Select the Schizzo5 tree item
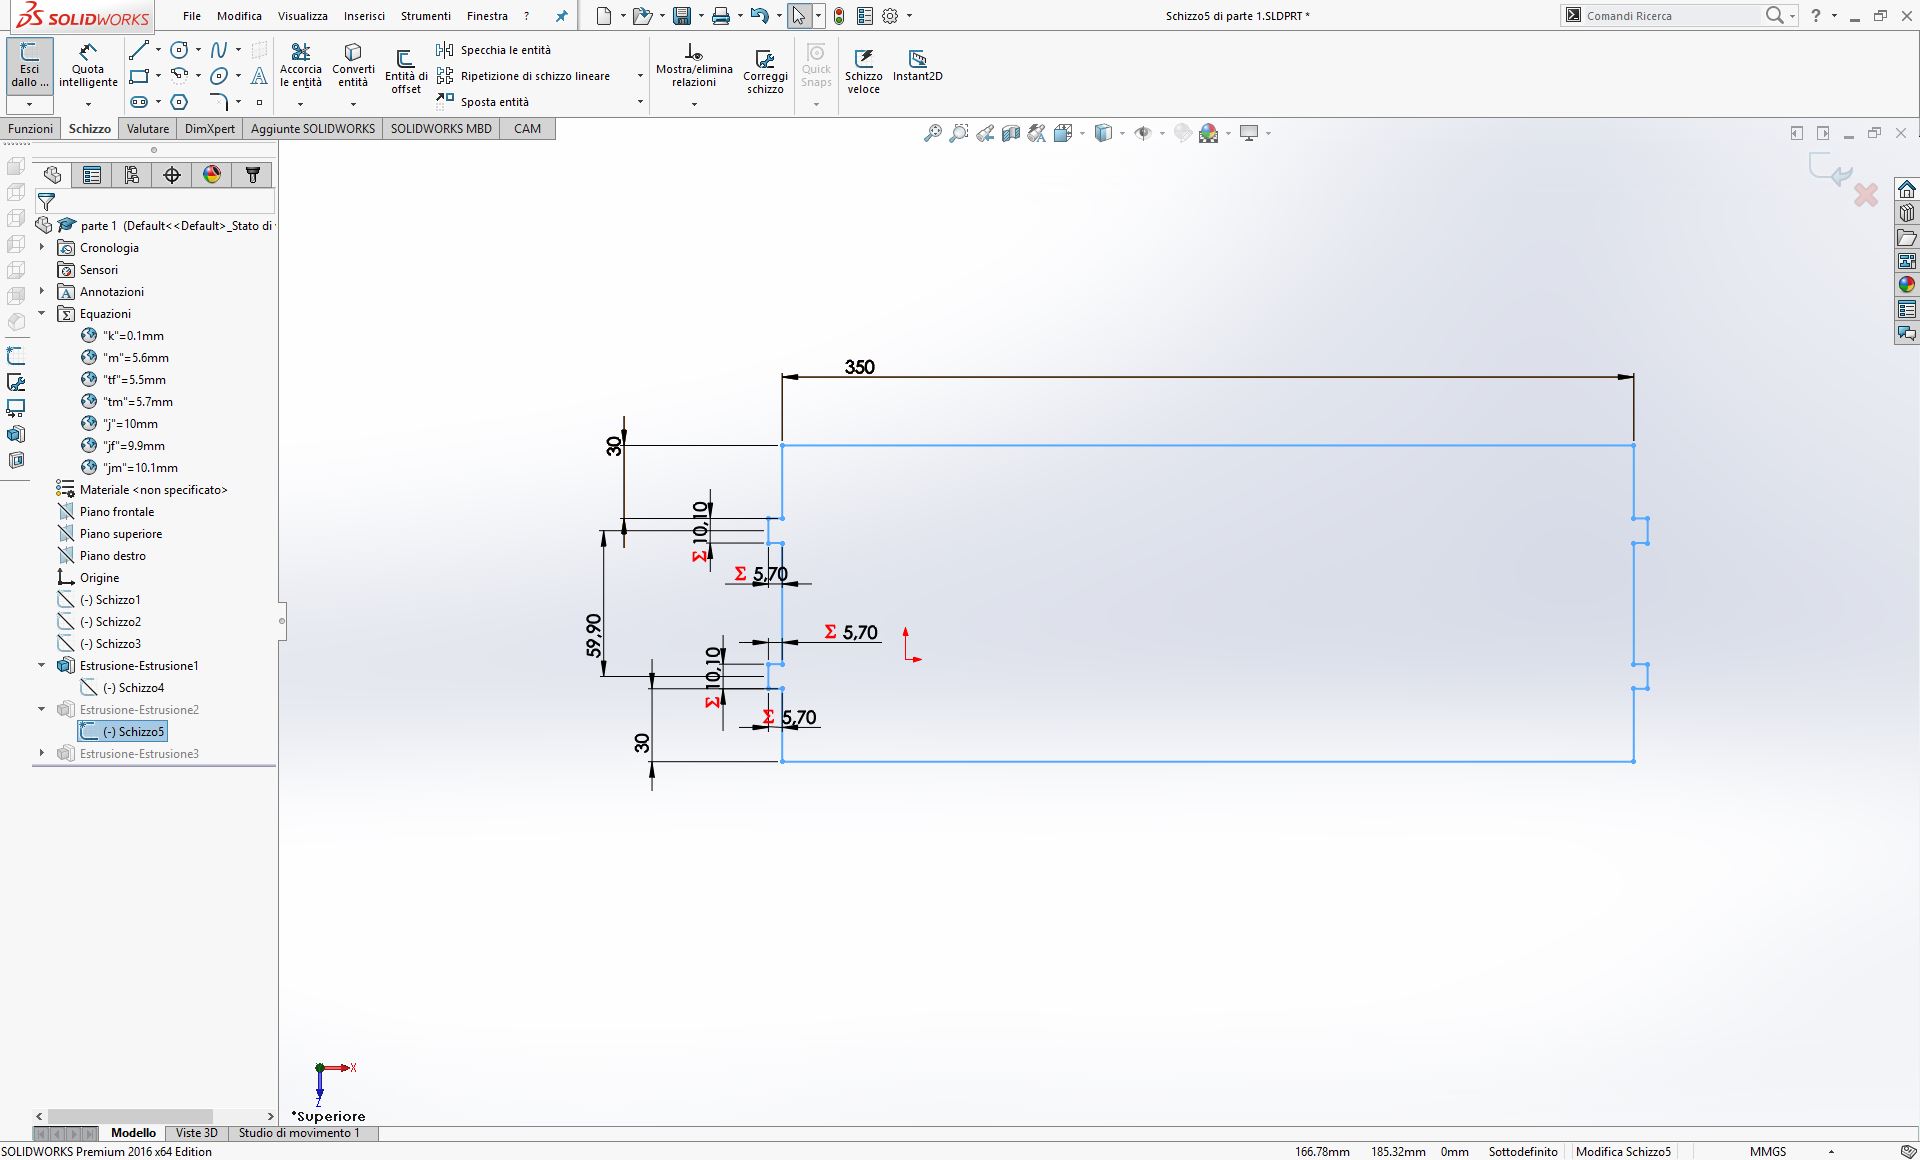Screen dimensions: 1920x1160 (x=123, y=732)
